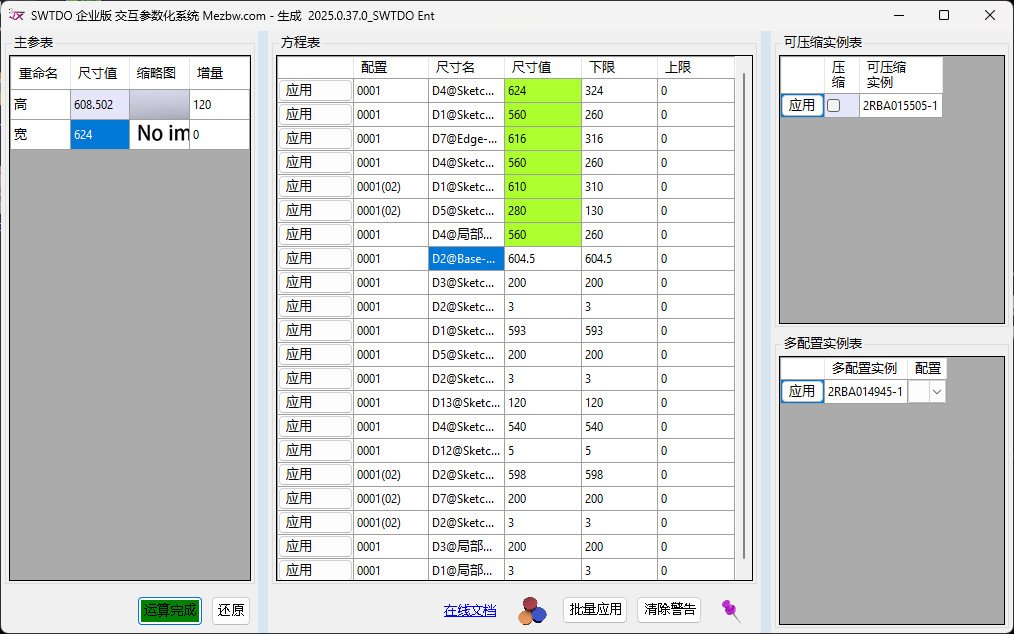Click 应用 in the 多配置实例表

[801, 392]
